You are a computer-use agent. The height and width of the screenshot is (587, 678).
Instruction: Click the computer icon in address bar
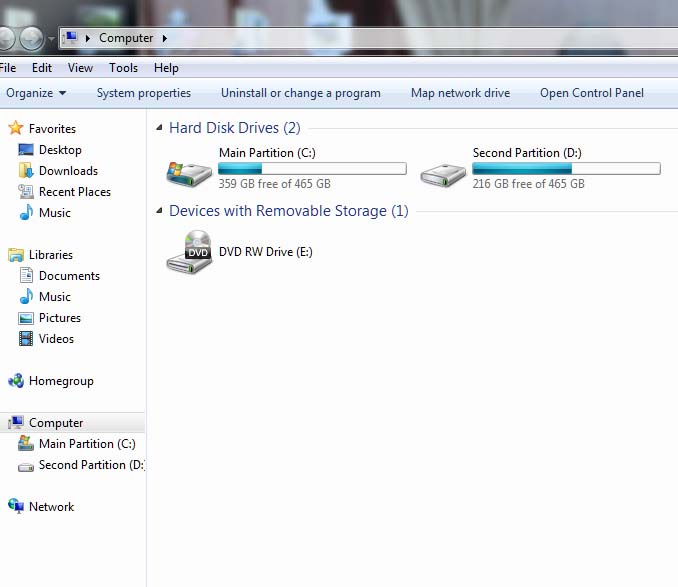pyautogui.click(x=70, y=38)
